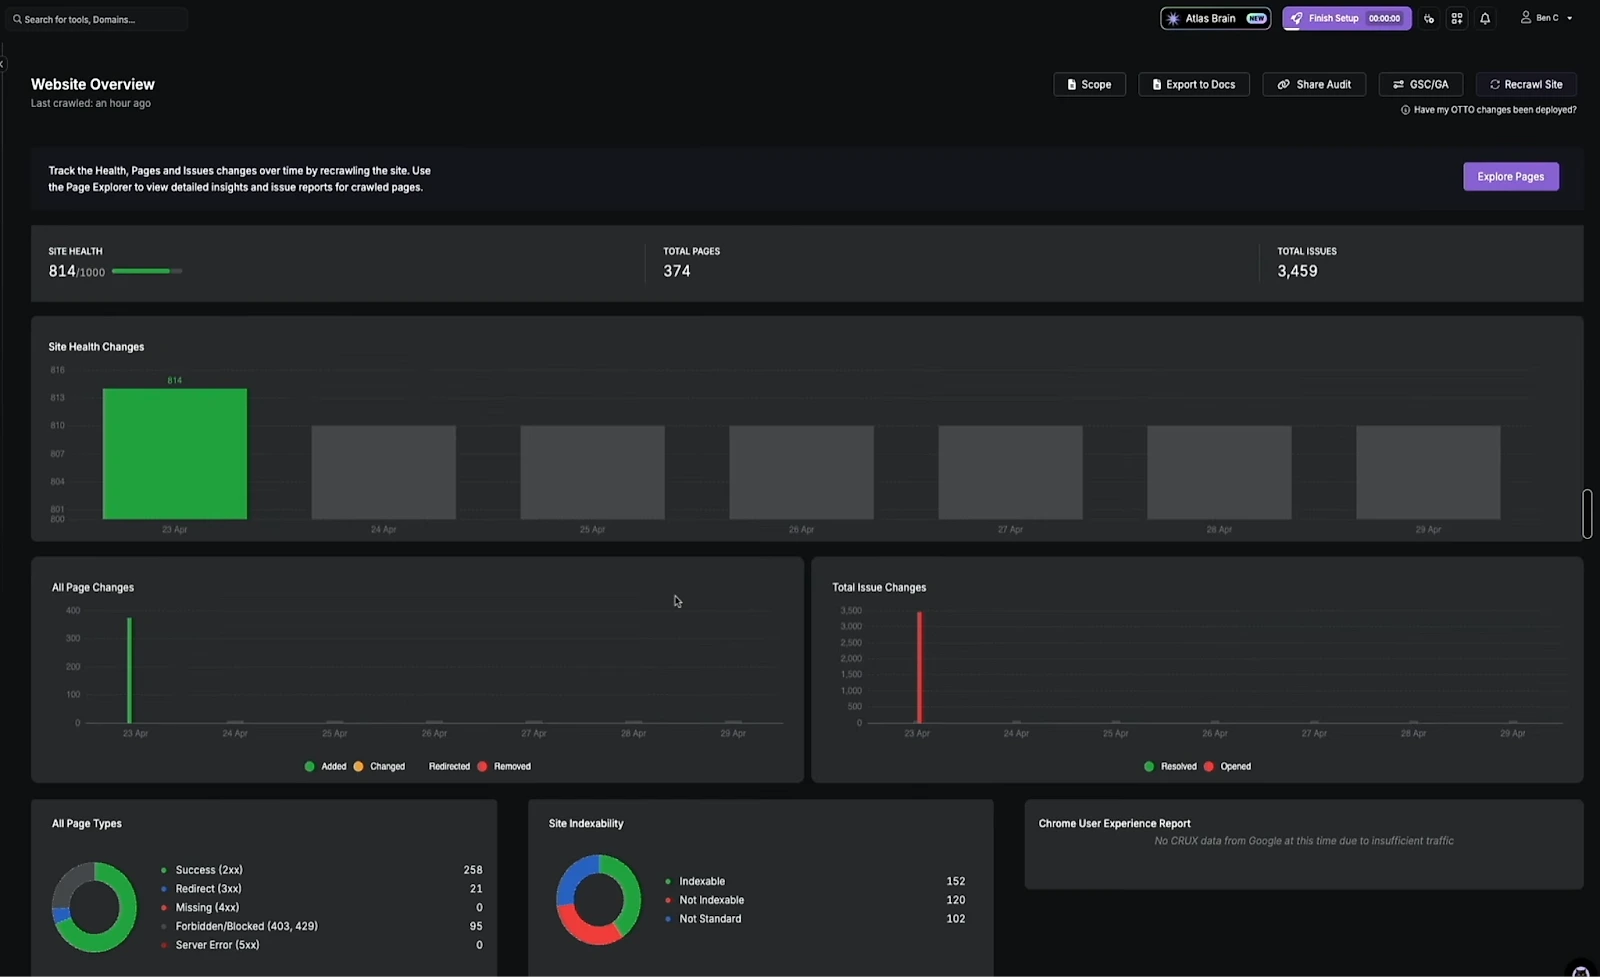Select the Success (2xx) page type row
The height and width of the screenshot is (977, 1600).
pos(322,870)
